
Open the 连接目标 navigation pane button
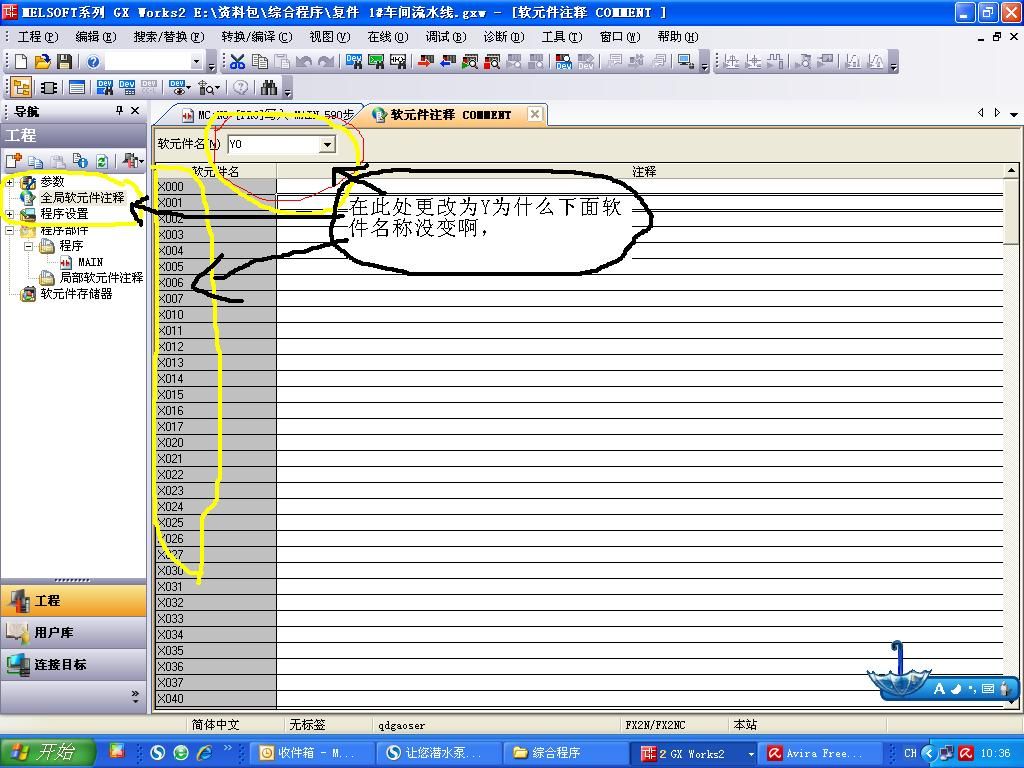pos(73,665)
